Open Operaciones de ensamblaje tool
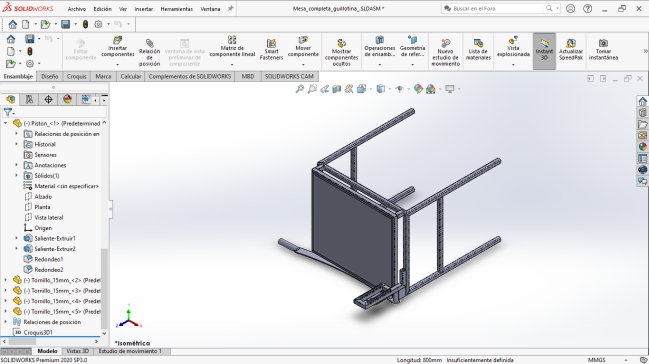The width and height of the screenshot is (649, 364). [x=380, y=47]
